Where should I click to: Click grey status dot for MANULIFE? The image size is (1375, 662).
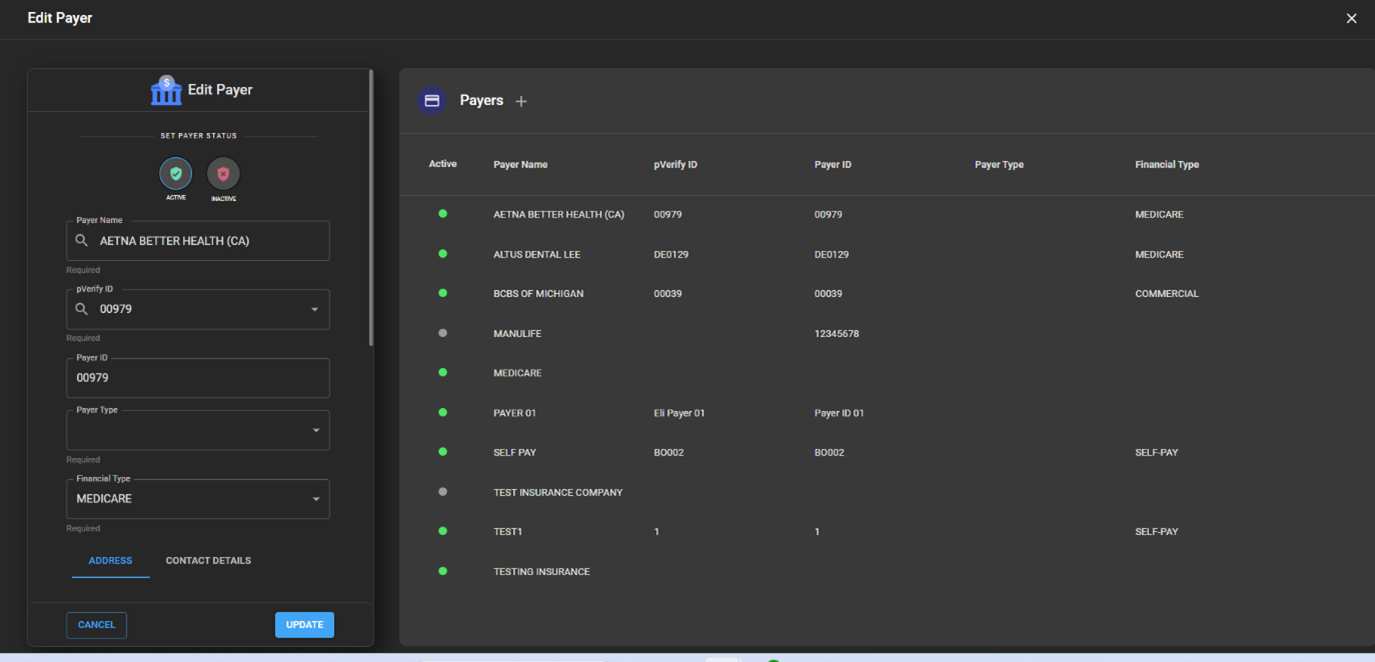(443, 333)
